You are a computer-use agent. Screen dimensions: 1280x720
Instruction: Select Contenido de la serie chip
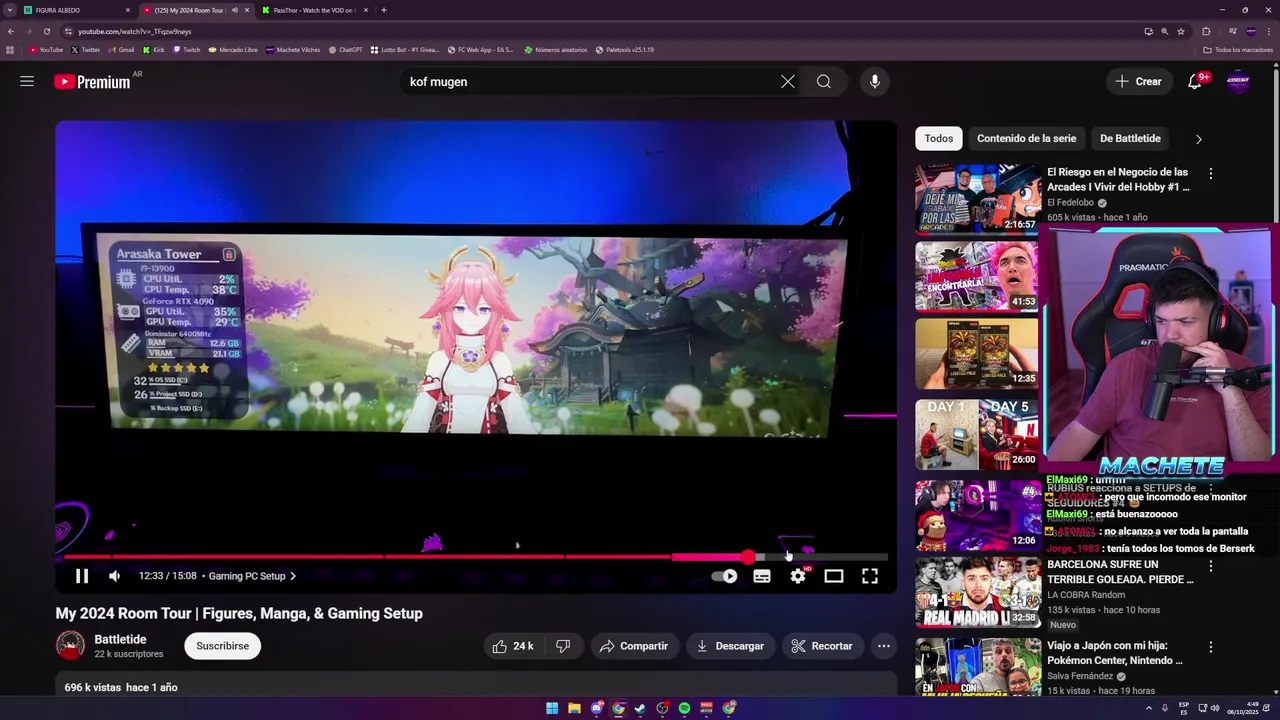click(x=1027, y=139)
